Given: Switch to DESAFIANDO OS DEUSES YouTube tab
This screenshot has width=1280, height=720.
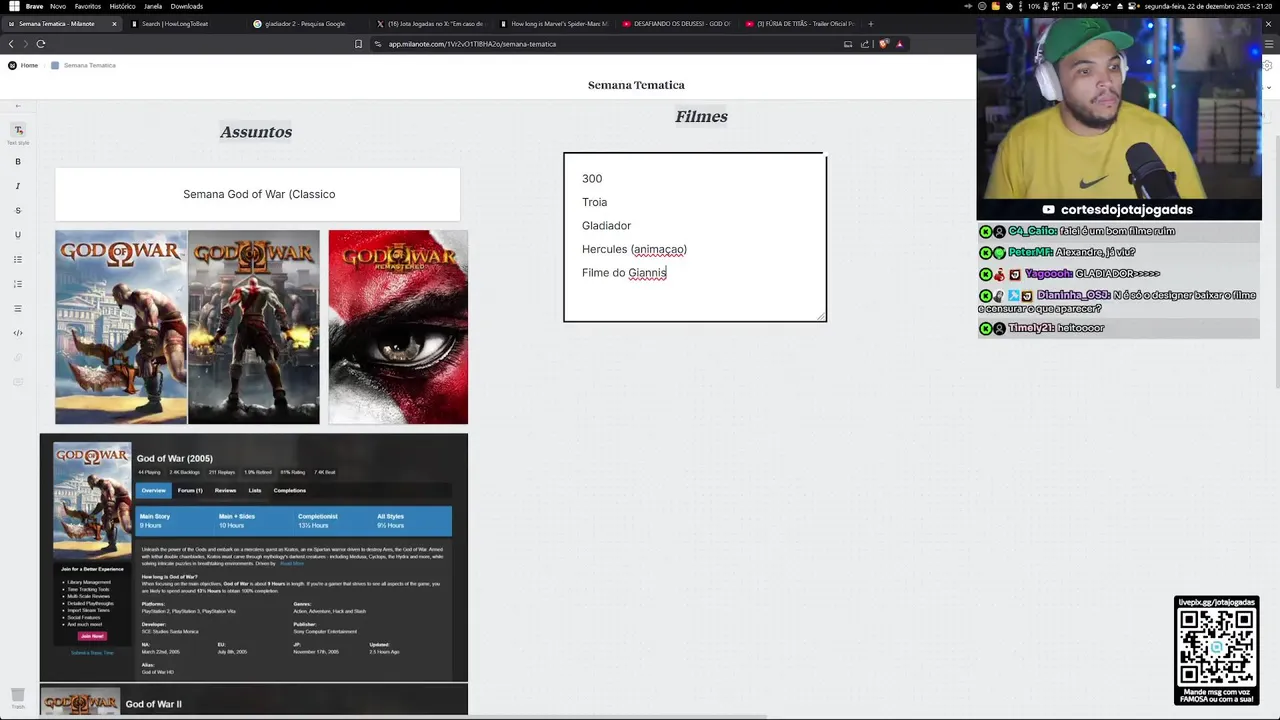Looking at the screenshot, I should [x=676, y=24].
